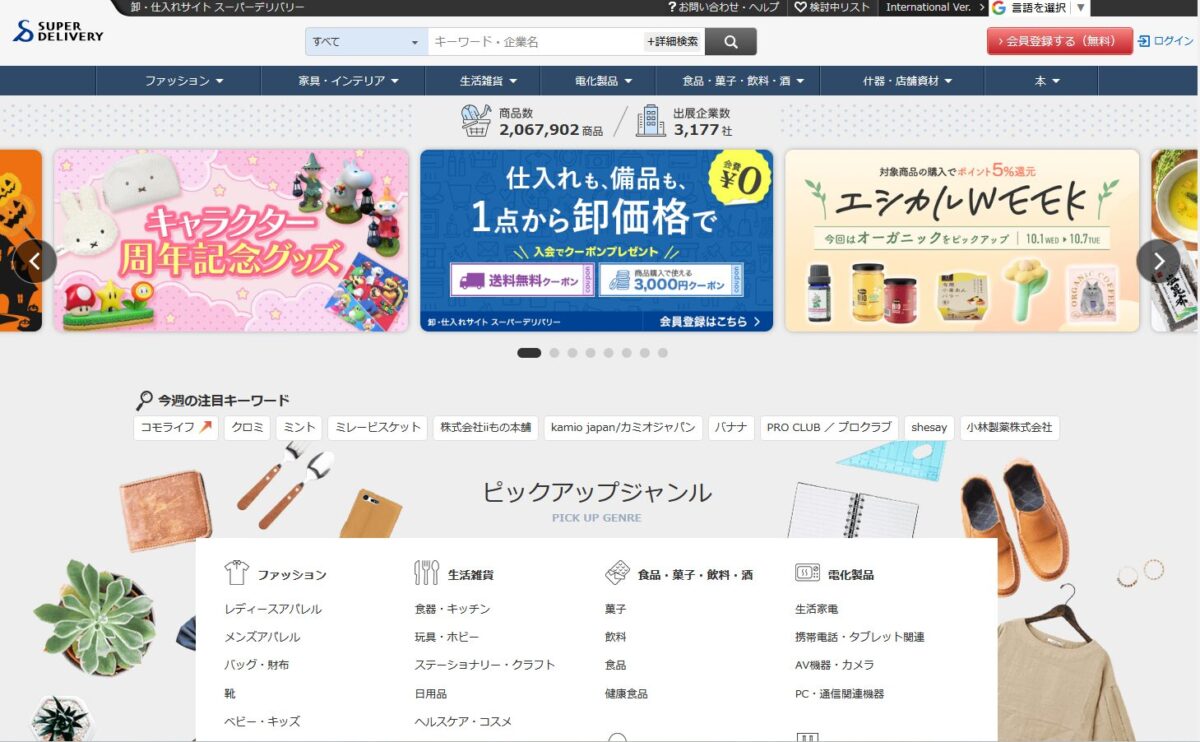Screen dimensions: 1200x742
Task: Open お問い合わせ・ヘルプ help link
Action: pos(723,7)
